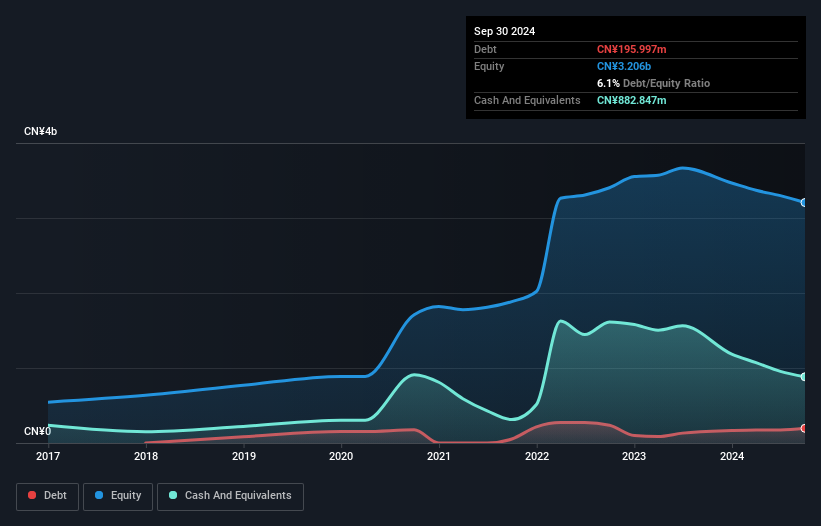Click Cash And Equivalents label in tooltip
821x526 pixels.
[x=527, y=100]
